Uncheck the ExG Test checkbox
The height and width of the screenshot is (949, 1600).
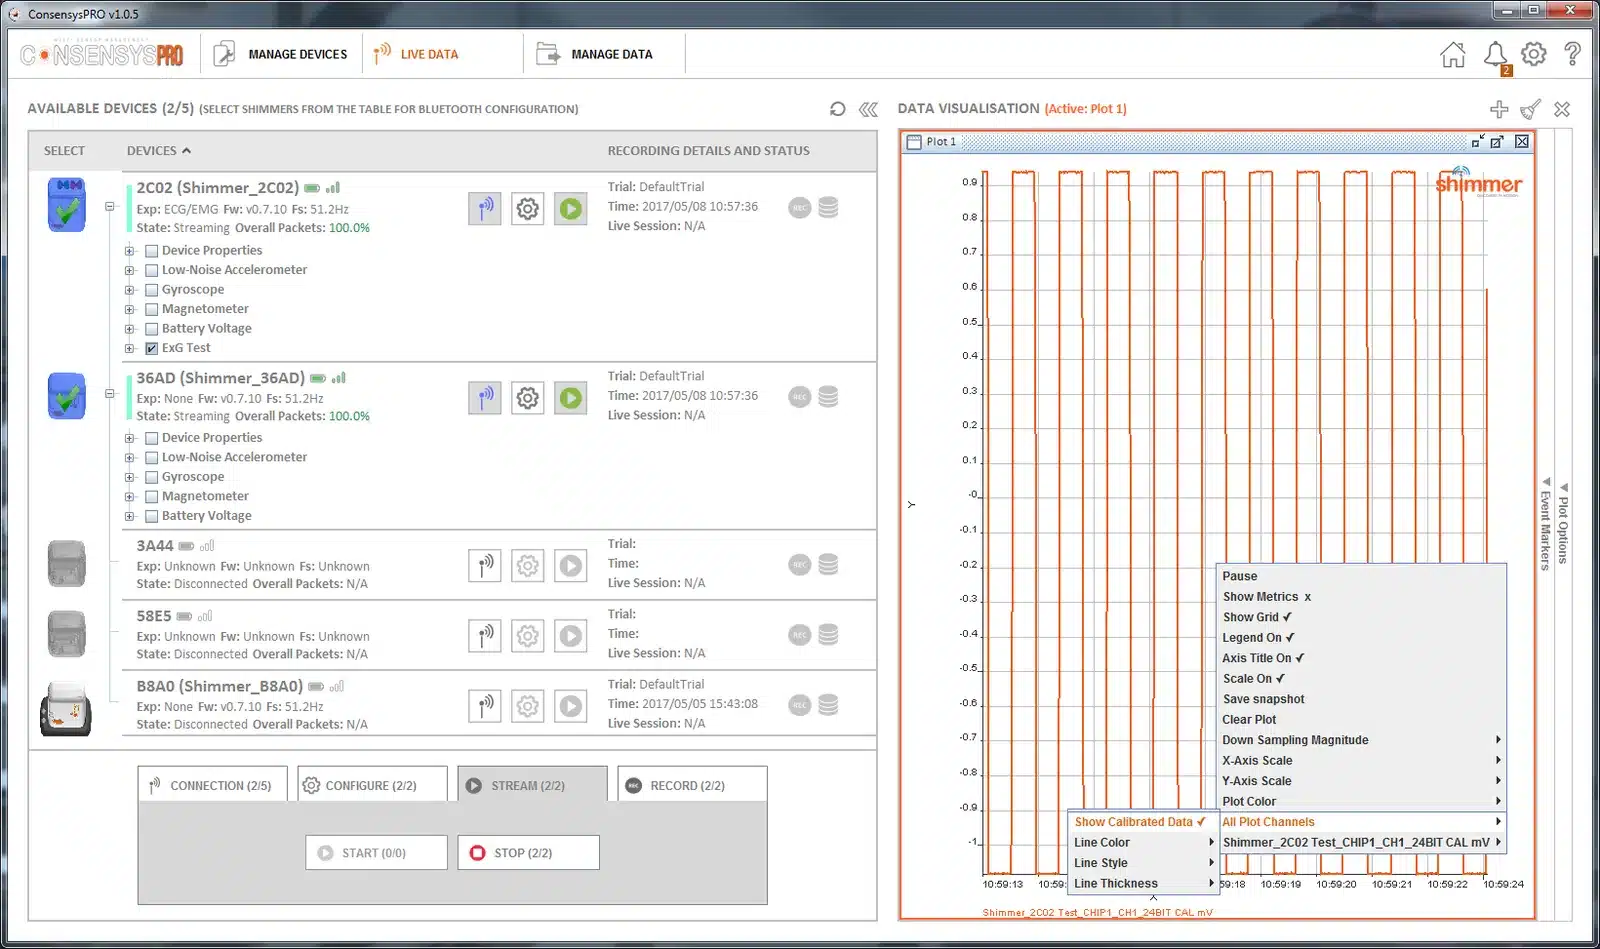pos(152,348)
